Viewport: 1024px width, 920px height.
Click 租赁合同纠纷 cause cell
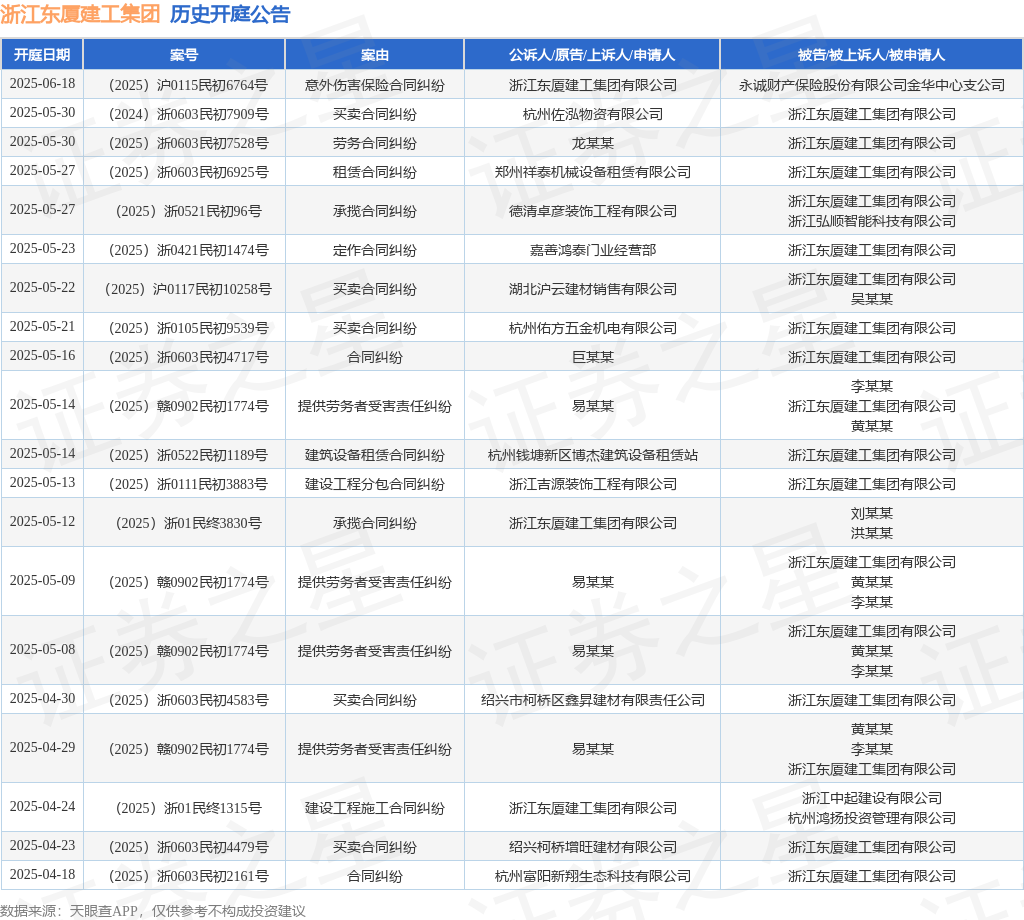(x=375, y=172)
